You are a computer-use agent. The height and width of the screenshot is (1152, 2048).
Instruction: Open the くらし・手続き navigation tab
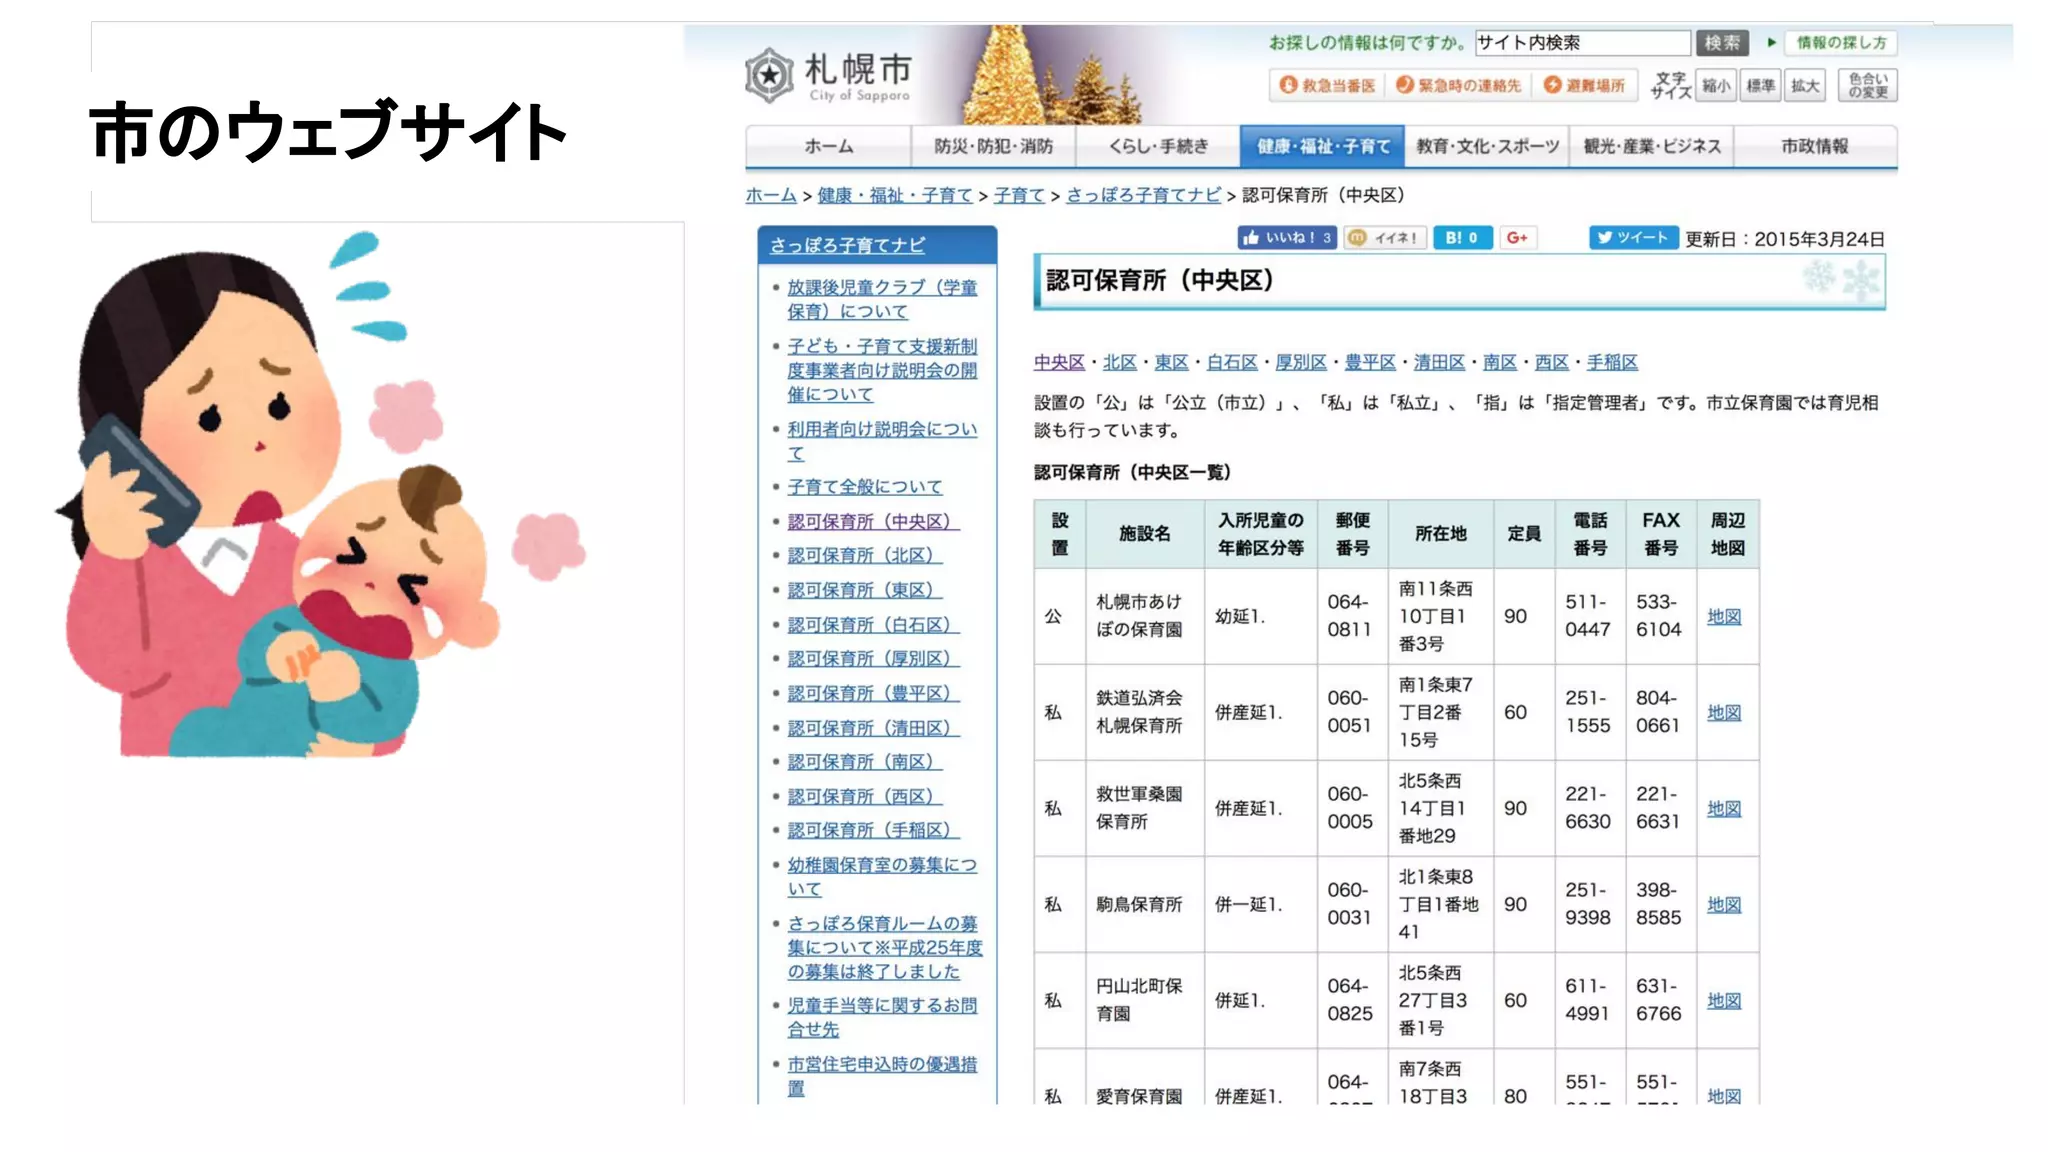point(1157,146)
